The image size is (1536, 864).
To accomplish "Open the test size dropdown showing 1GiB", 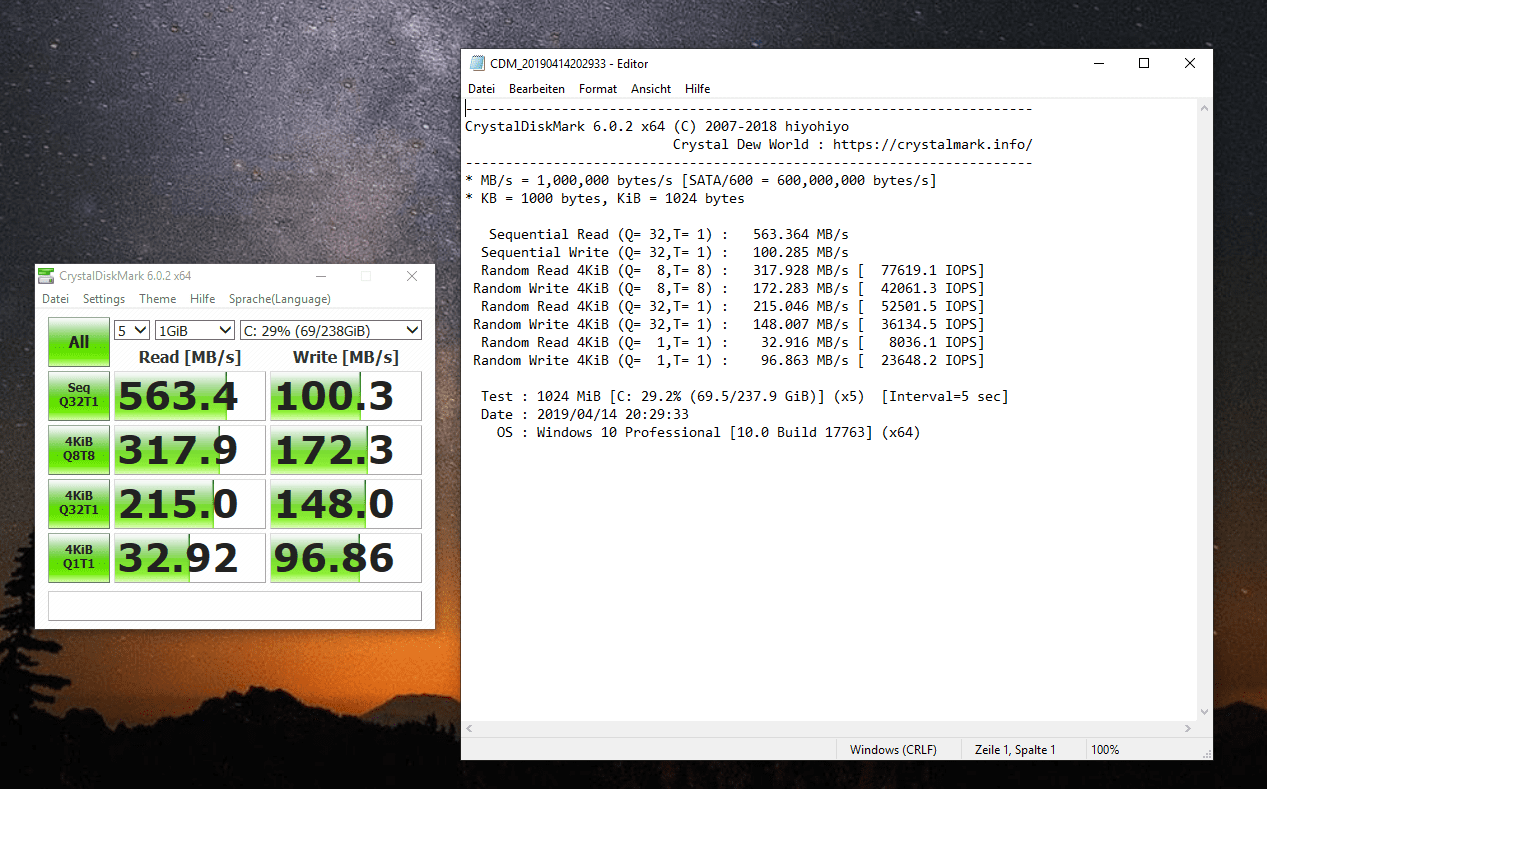I will pyautogui.click(x=195, y=330).
